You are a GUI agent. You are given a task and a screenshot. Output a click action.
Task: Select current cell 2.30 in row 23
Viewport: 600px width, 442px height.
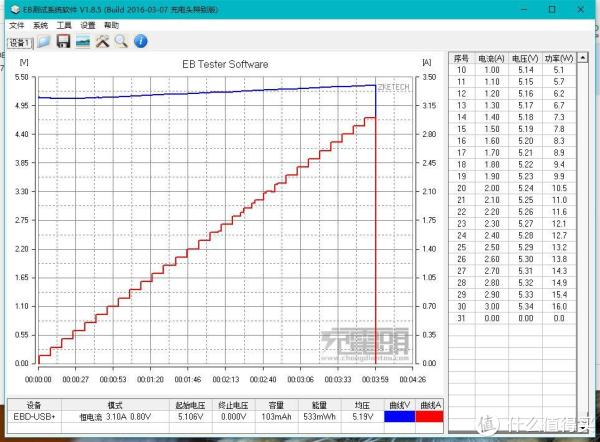(x=492, y=224)
